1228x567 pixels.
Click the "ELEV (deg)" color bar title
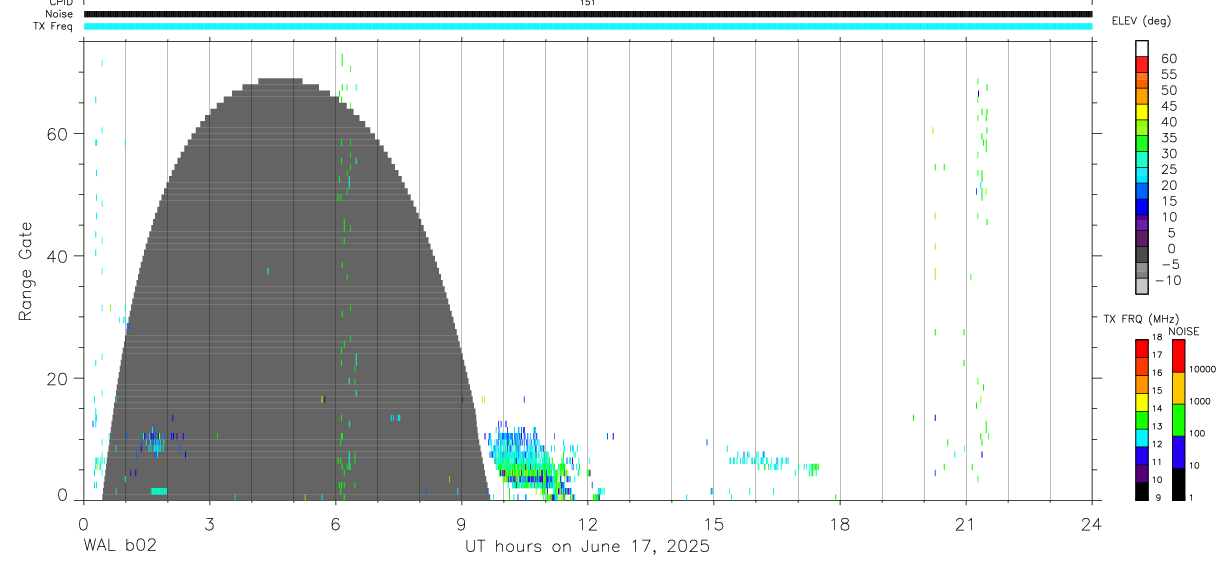coord(1141,21)
